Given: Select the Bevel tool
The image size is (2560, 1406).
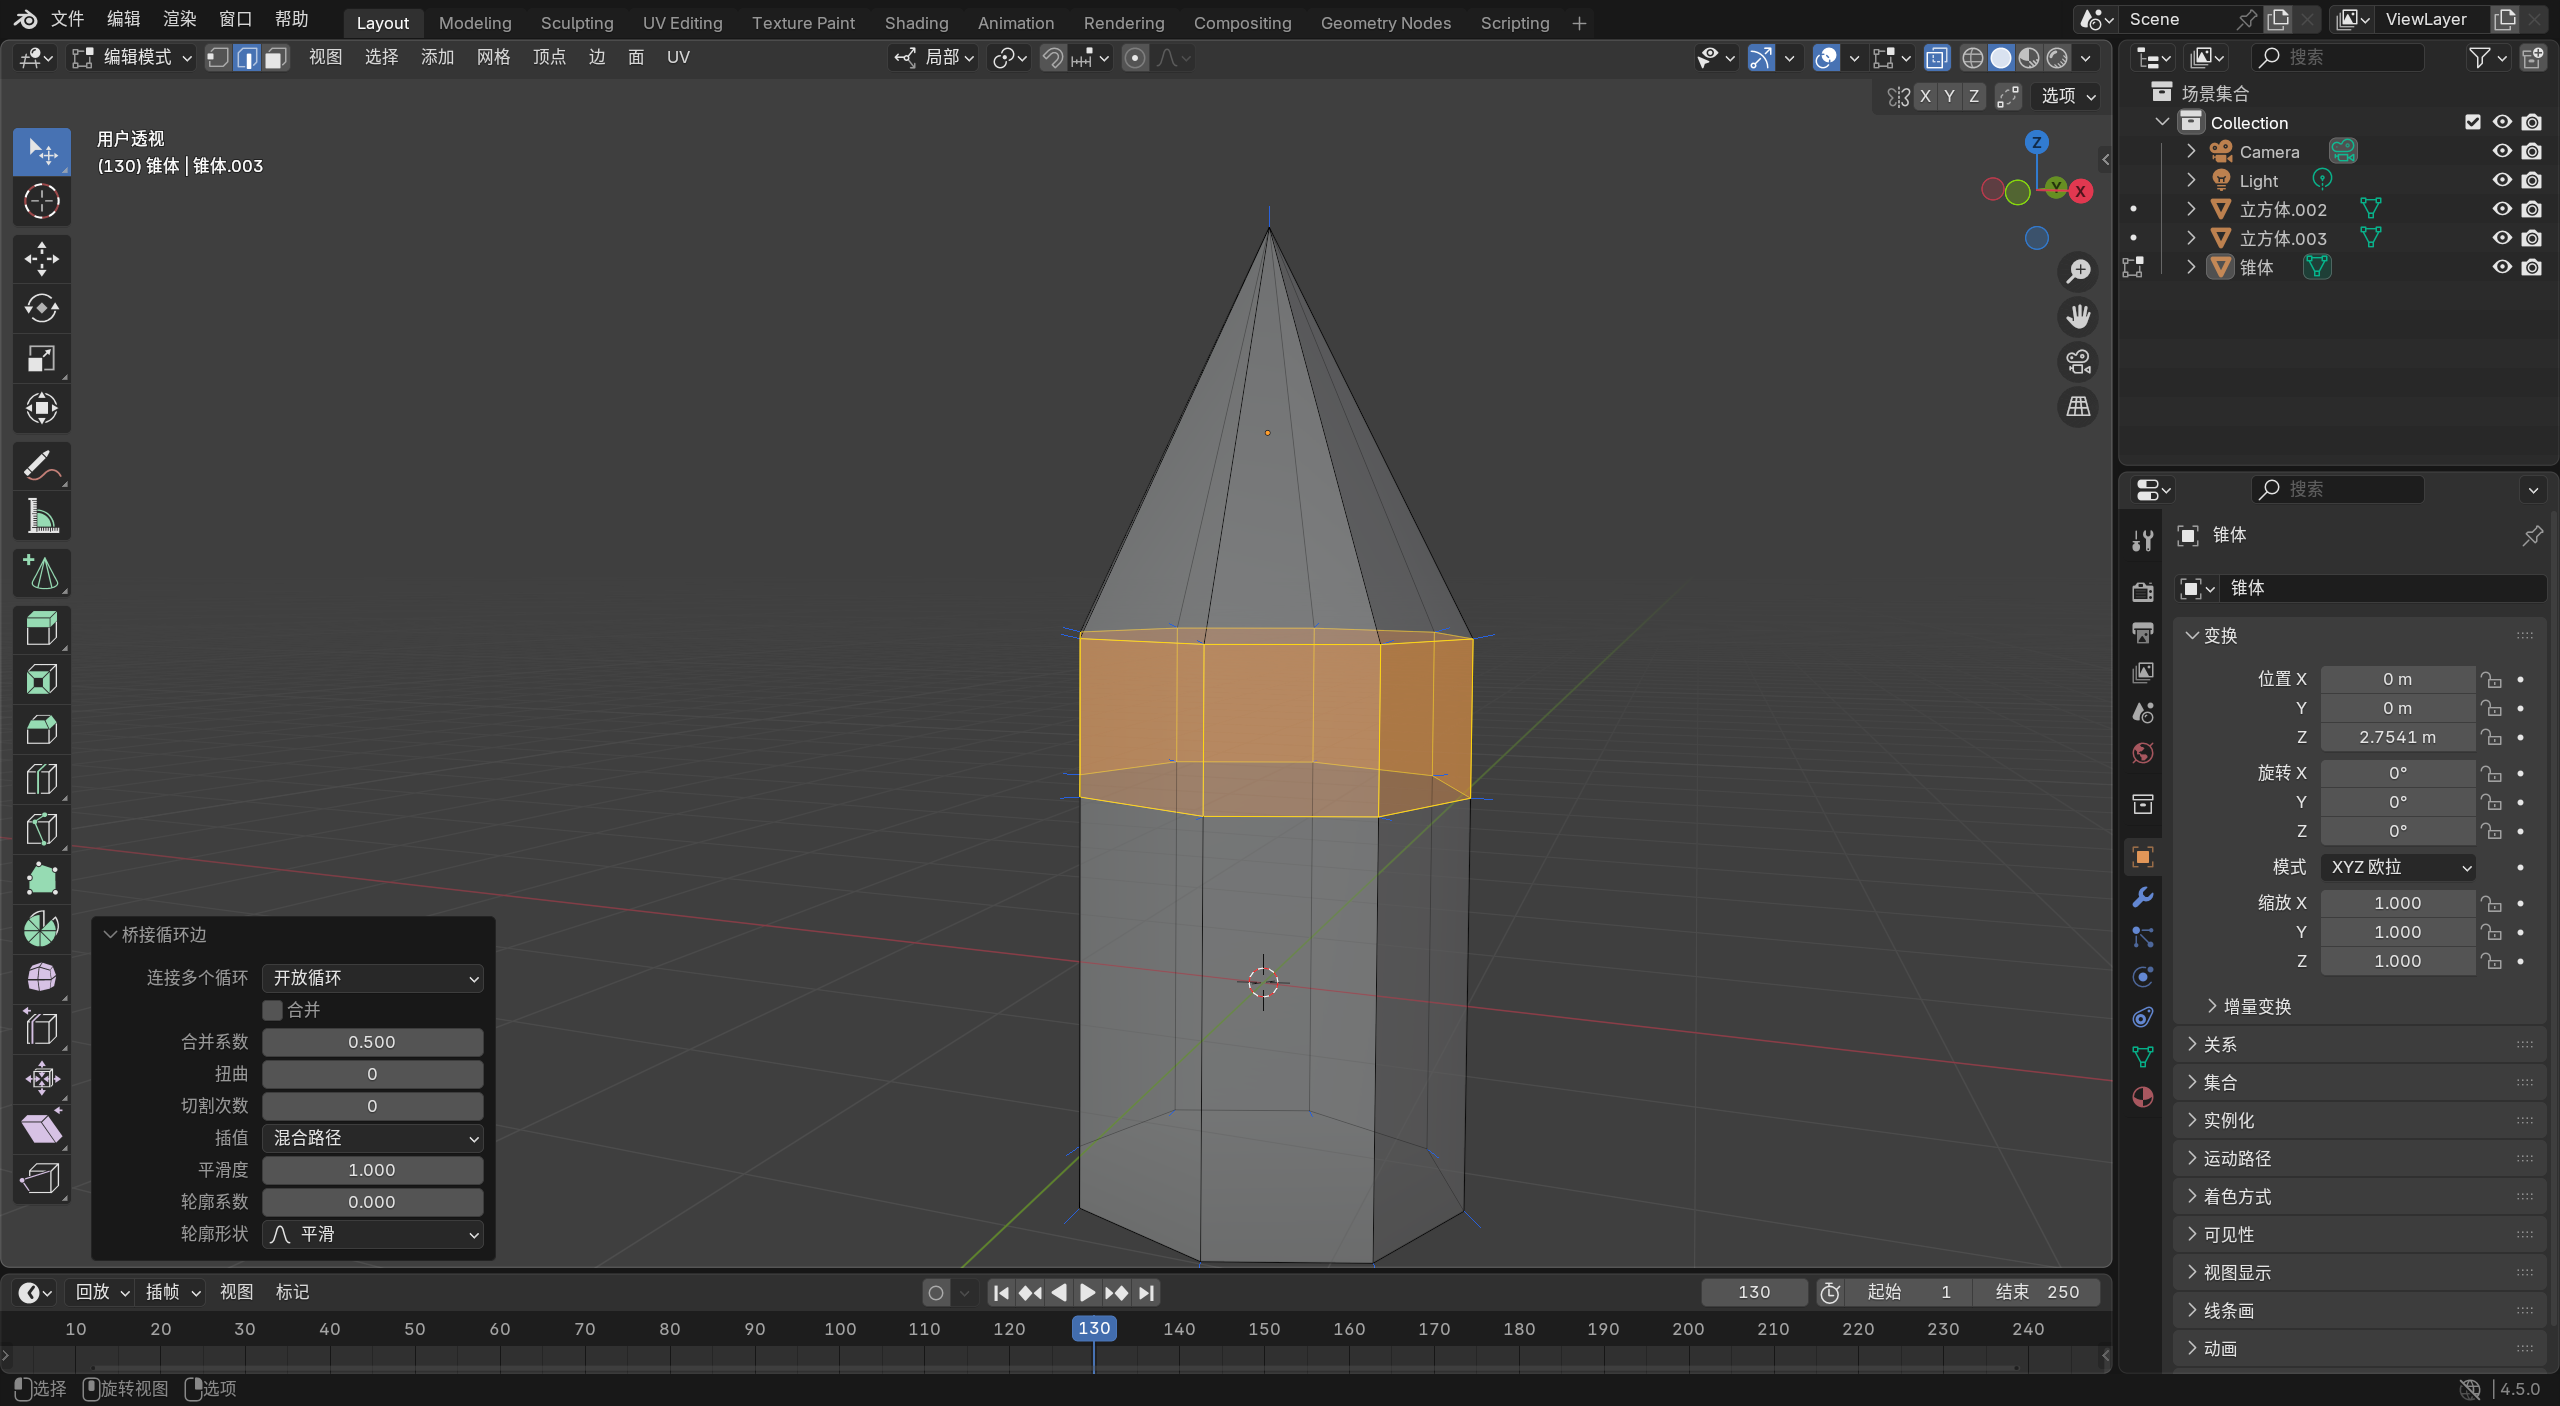Looking at the screenshot, I should (41, 729).
